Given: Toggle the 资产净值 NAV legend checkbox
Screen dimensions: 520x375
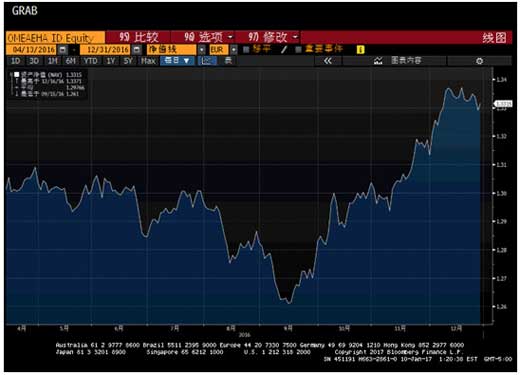Looking at the screenshot, I should [x=17, y=74].
